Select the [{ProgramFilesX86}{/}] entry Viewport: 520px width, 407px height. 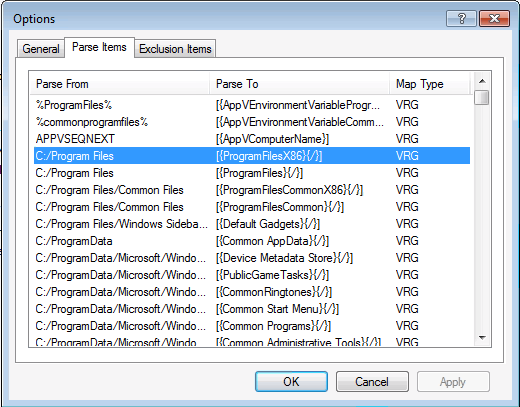coord(269,156)
